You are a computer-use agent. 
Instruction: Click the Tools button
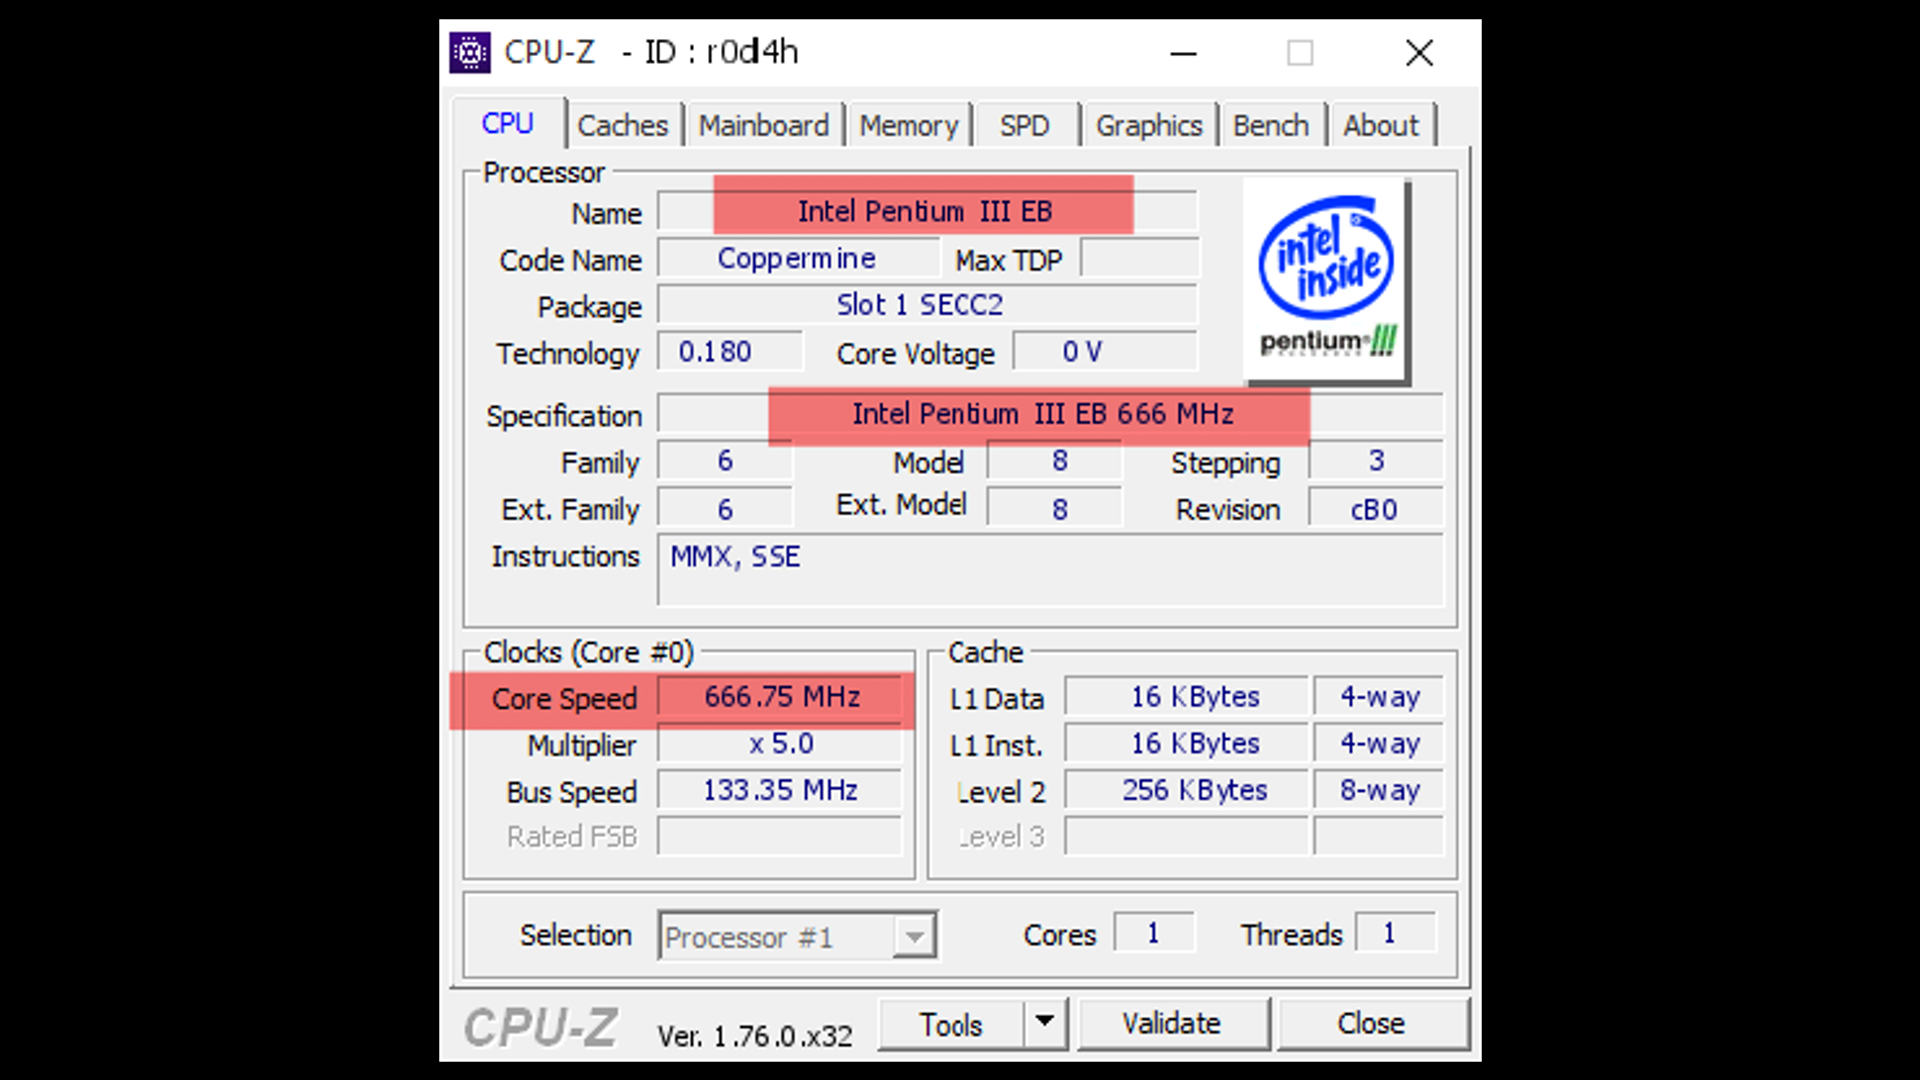point(951,1024)
